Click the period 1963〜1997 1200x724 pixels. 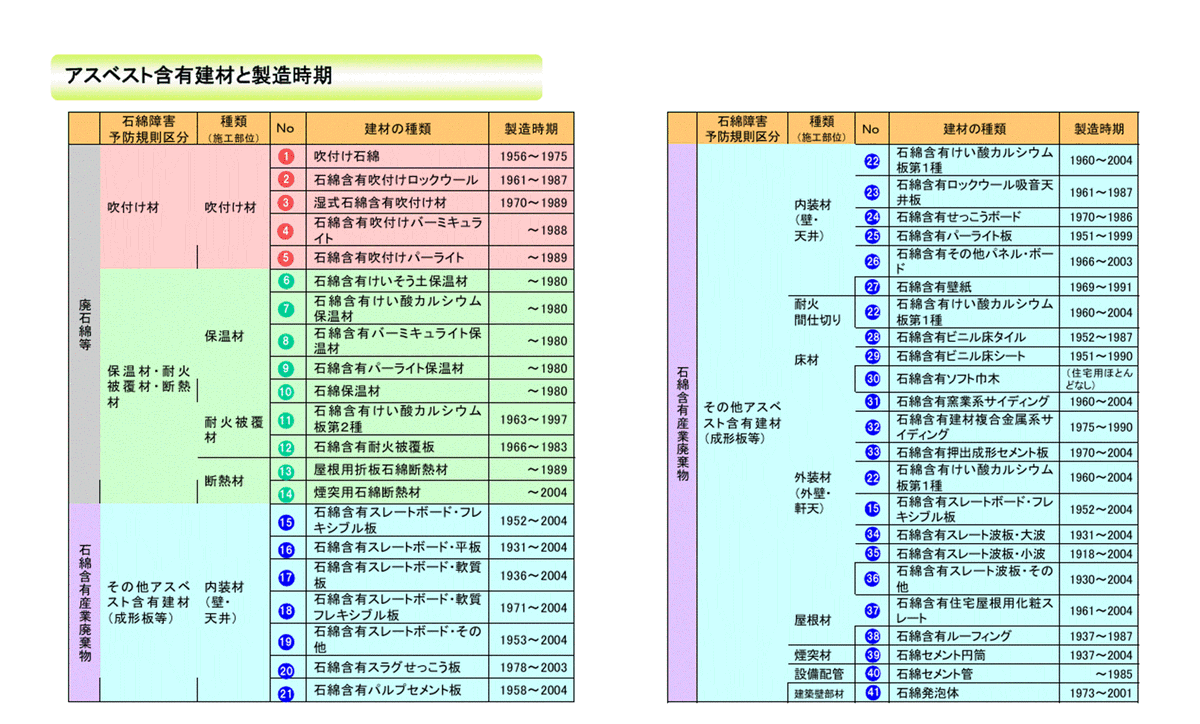(x=533, y=421)
